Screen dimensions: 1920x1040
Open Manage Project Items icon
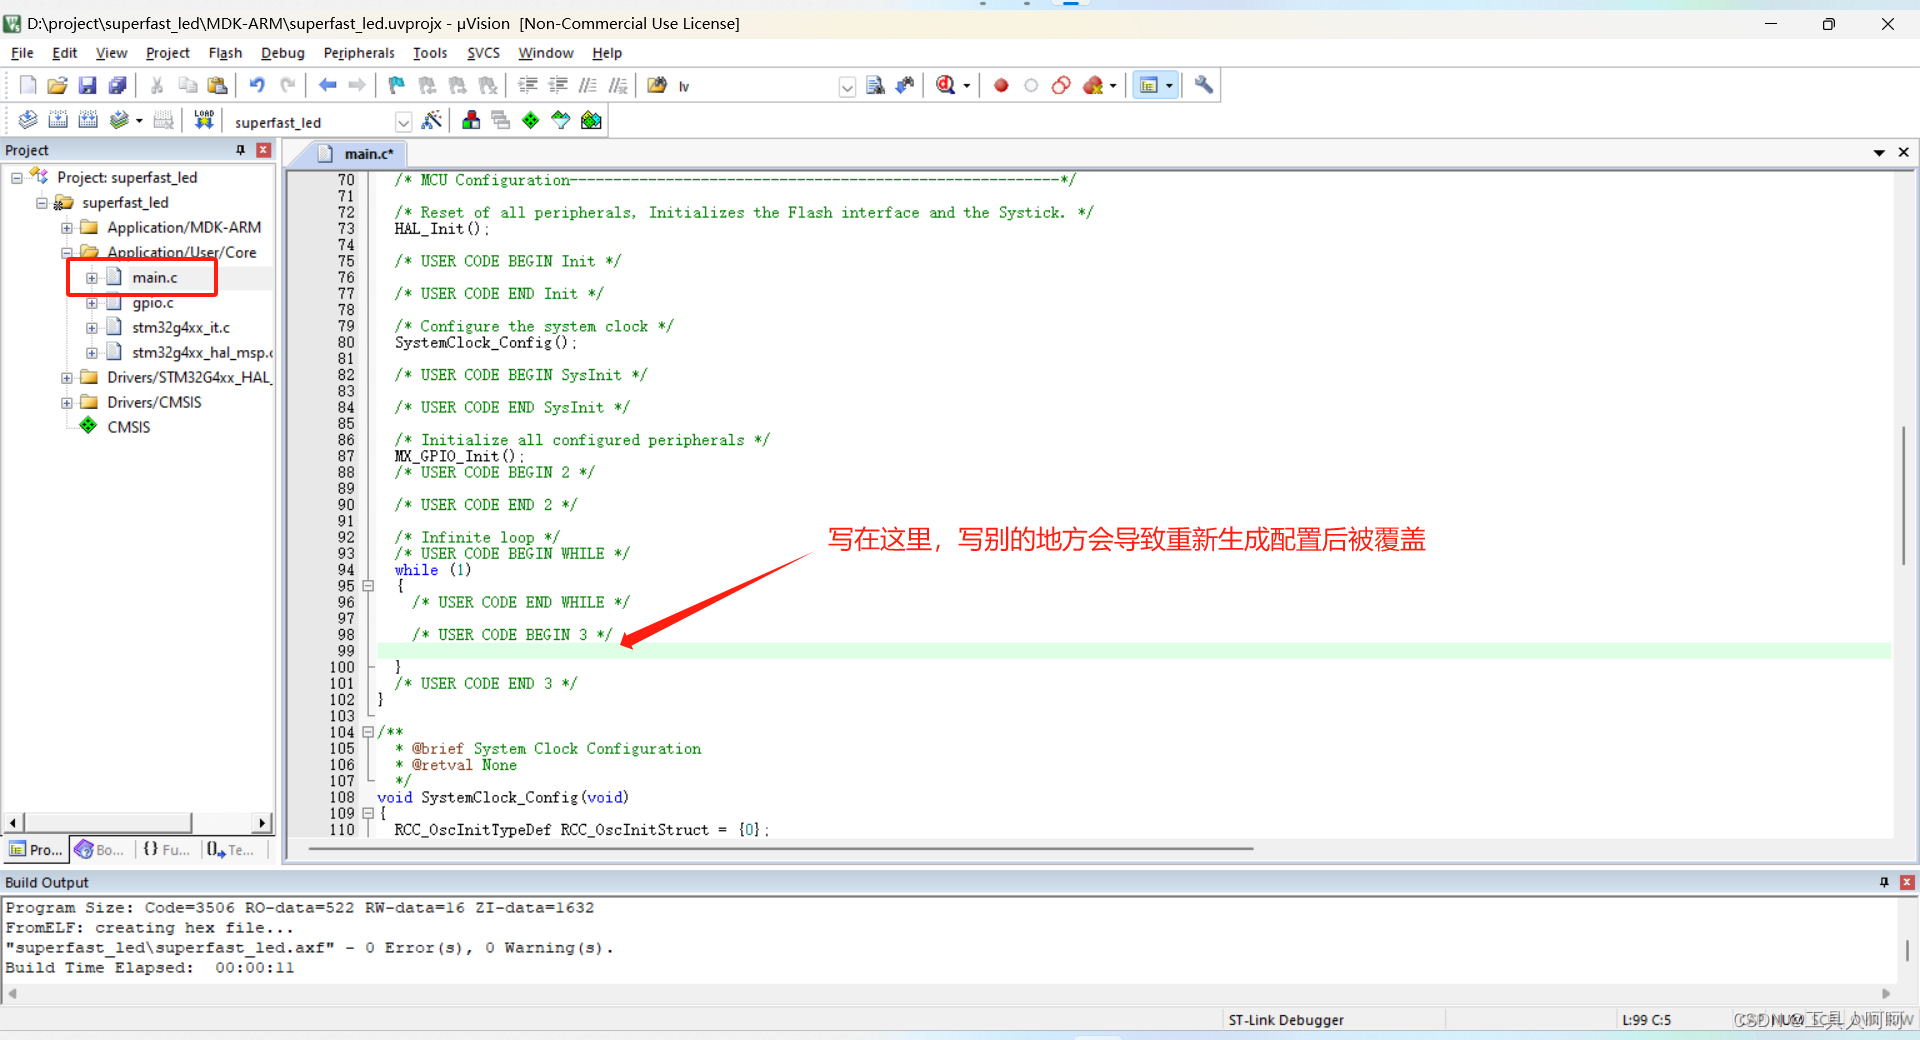tap(471, 121)
